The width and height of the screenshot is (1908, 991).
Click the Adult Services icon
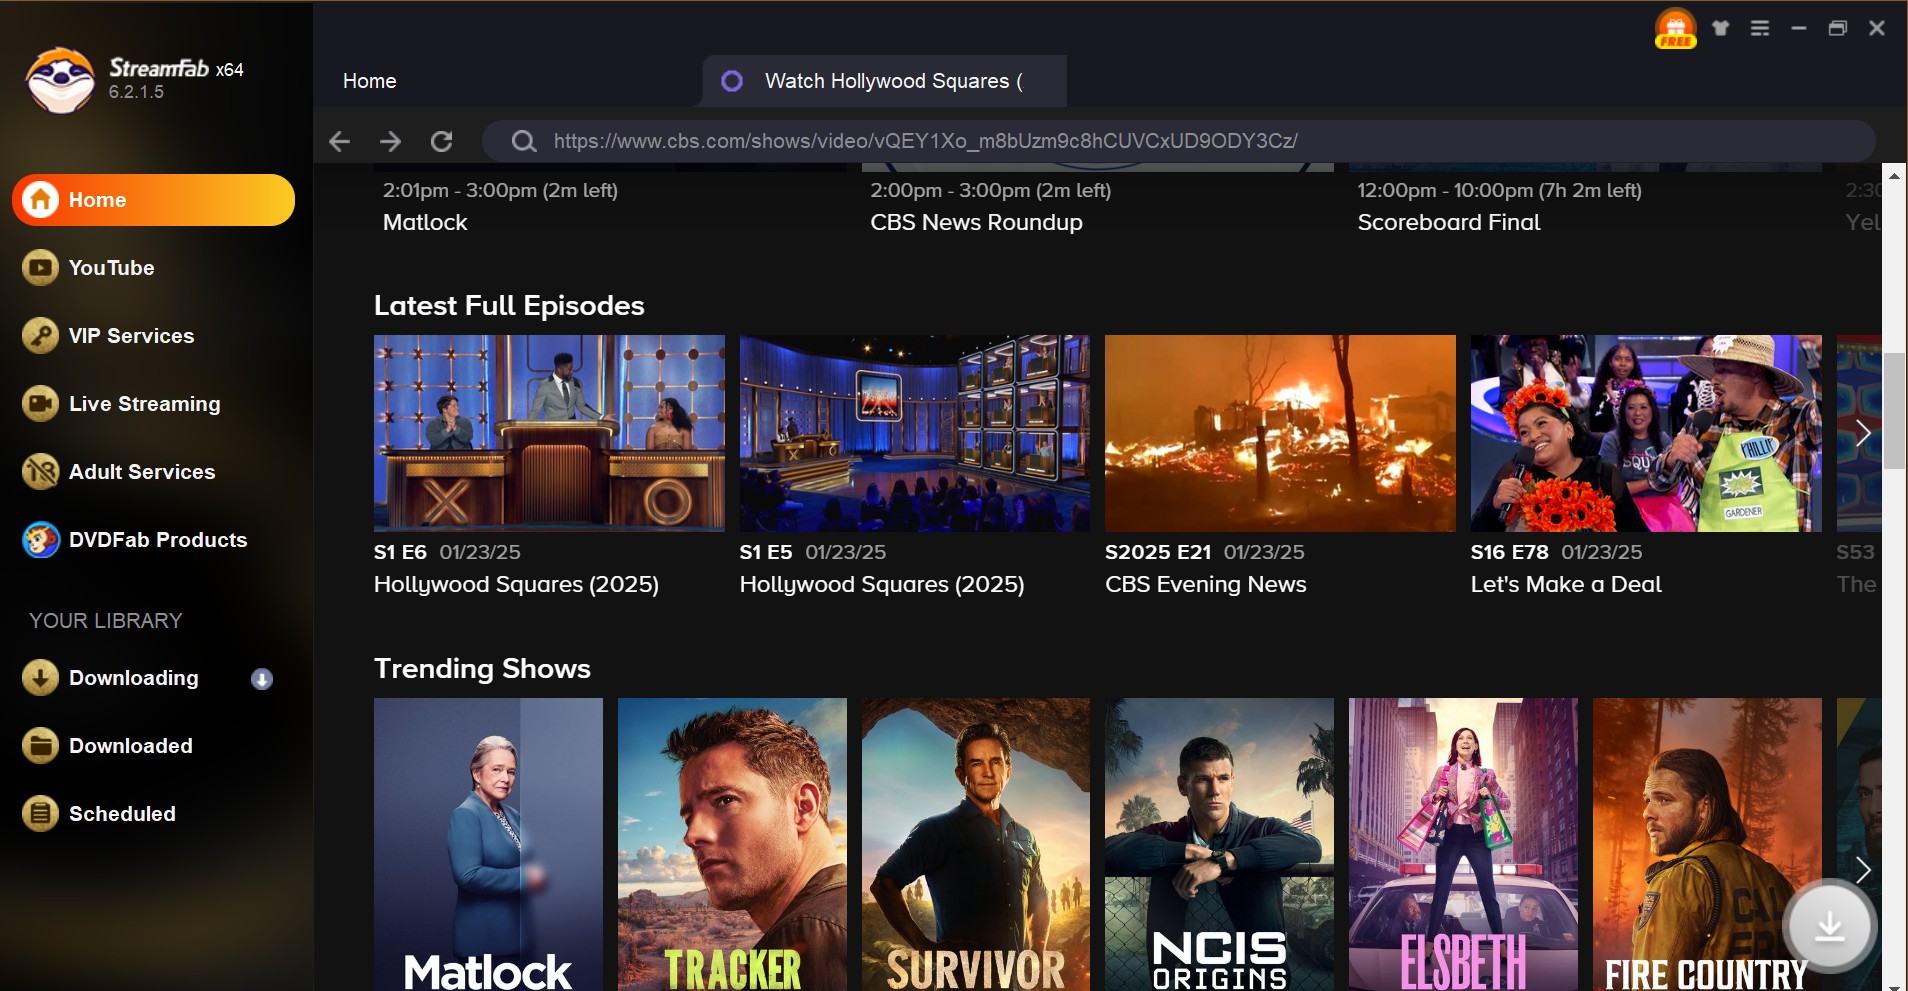point(40,472)
